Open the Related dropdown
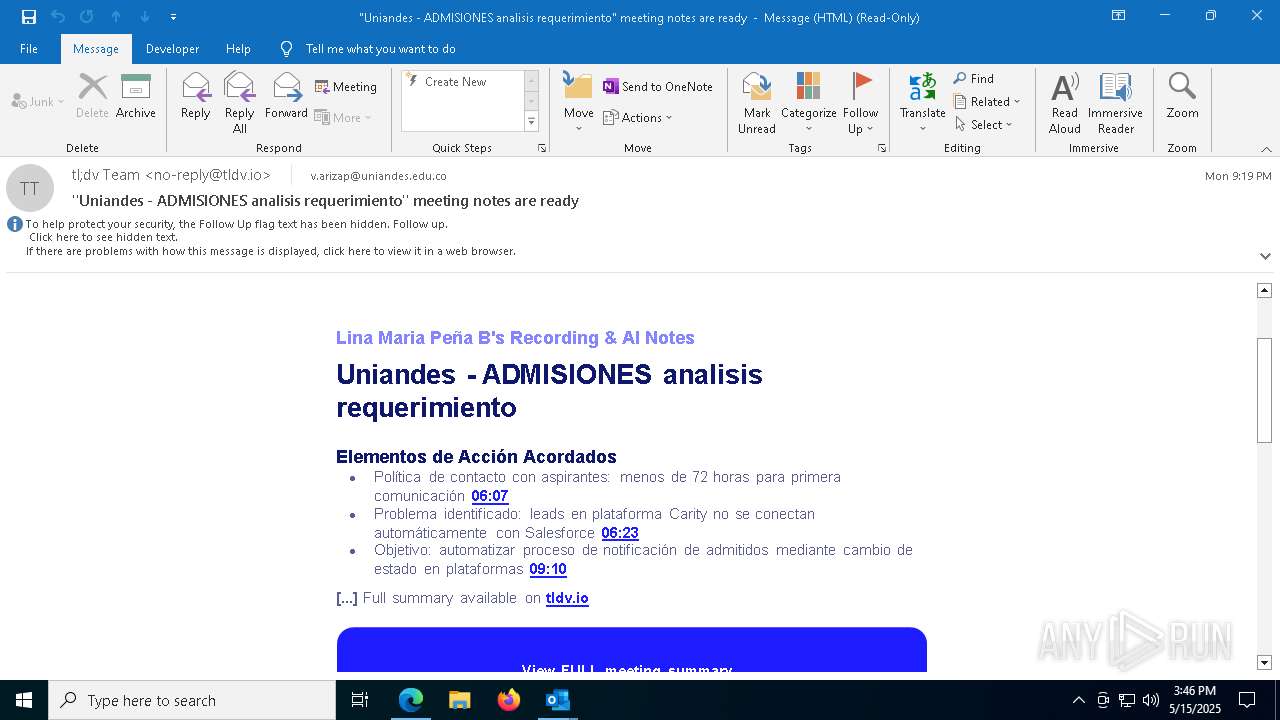Viewport: 1280px width, 720px height. click(x=987, y=102)
